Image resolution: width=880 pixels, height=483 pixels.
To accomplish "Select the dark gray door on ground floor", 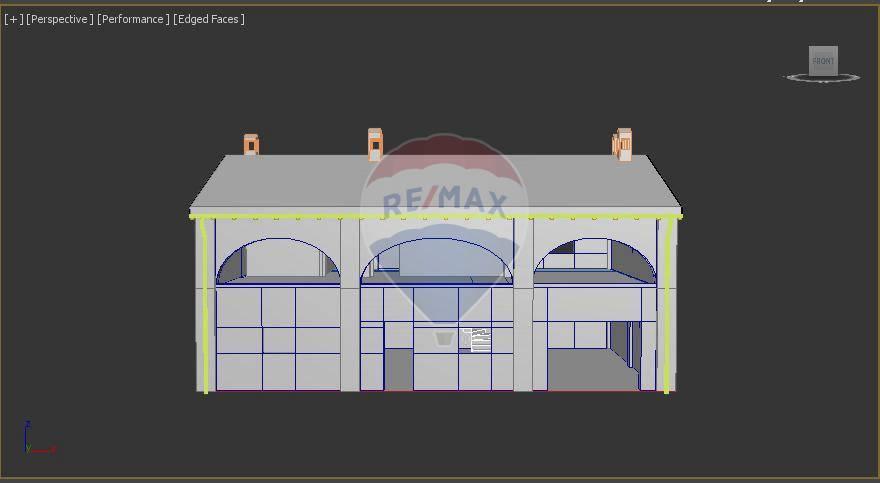I will tap(398, 369).
